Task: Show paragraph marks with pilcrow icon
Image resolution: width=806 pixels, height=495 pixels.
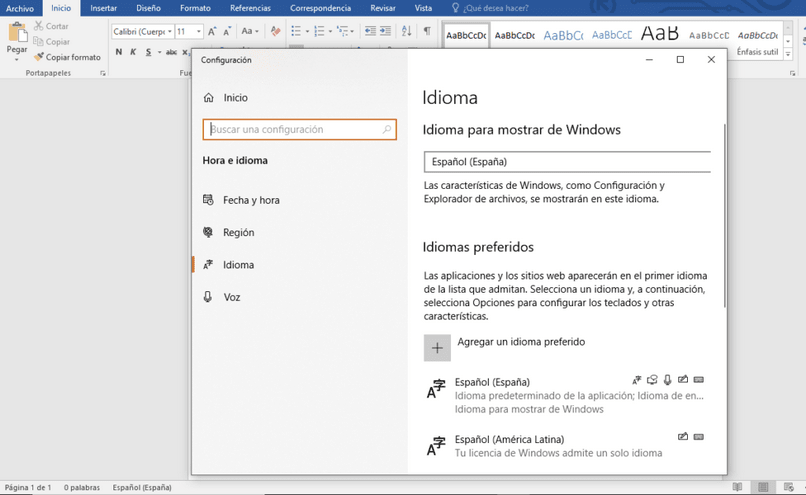Action: click(x=427, y=31)
